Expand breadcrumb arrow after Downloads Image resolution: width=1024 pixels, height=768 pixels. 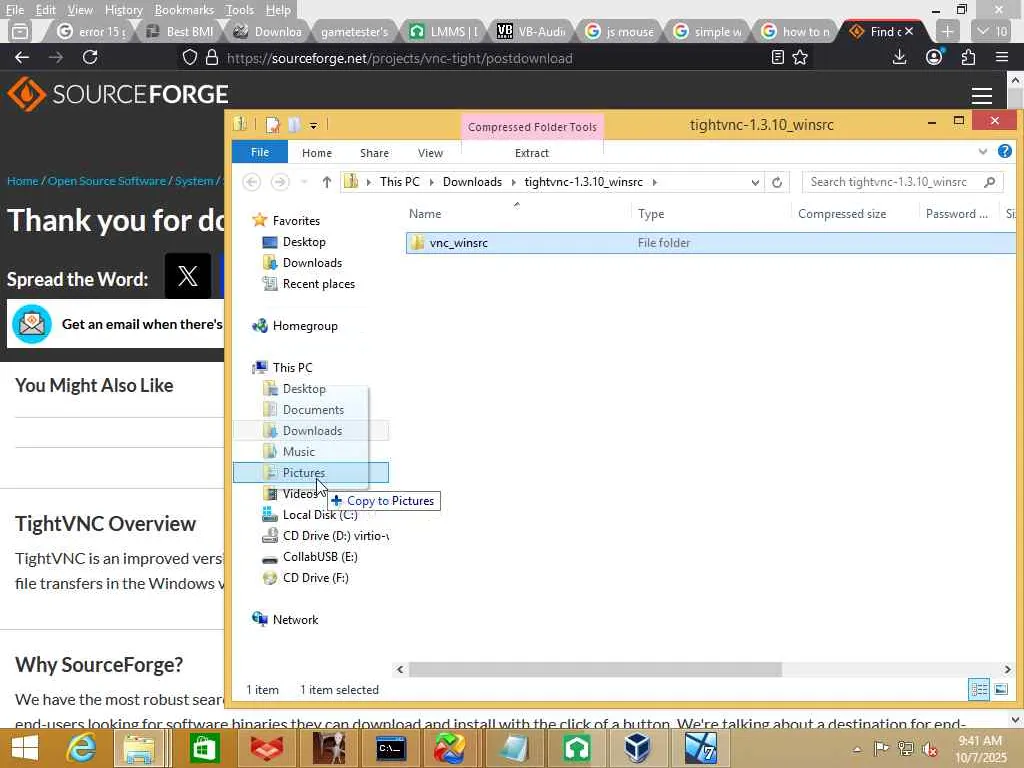click(x=513, y=182)
